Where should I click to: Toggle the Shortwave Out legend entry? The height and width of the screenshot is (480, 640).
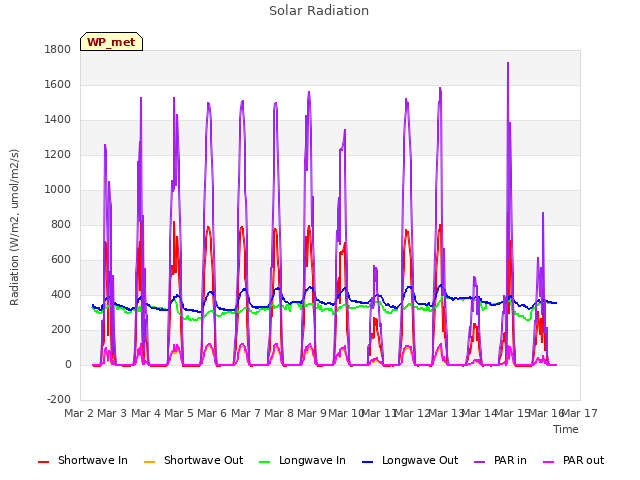tap(193, 460)
